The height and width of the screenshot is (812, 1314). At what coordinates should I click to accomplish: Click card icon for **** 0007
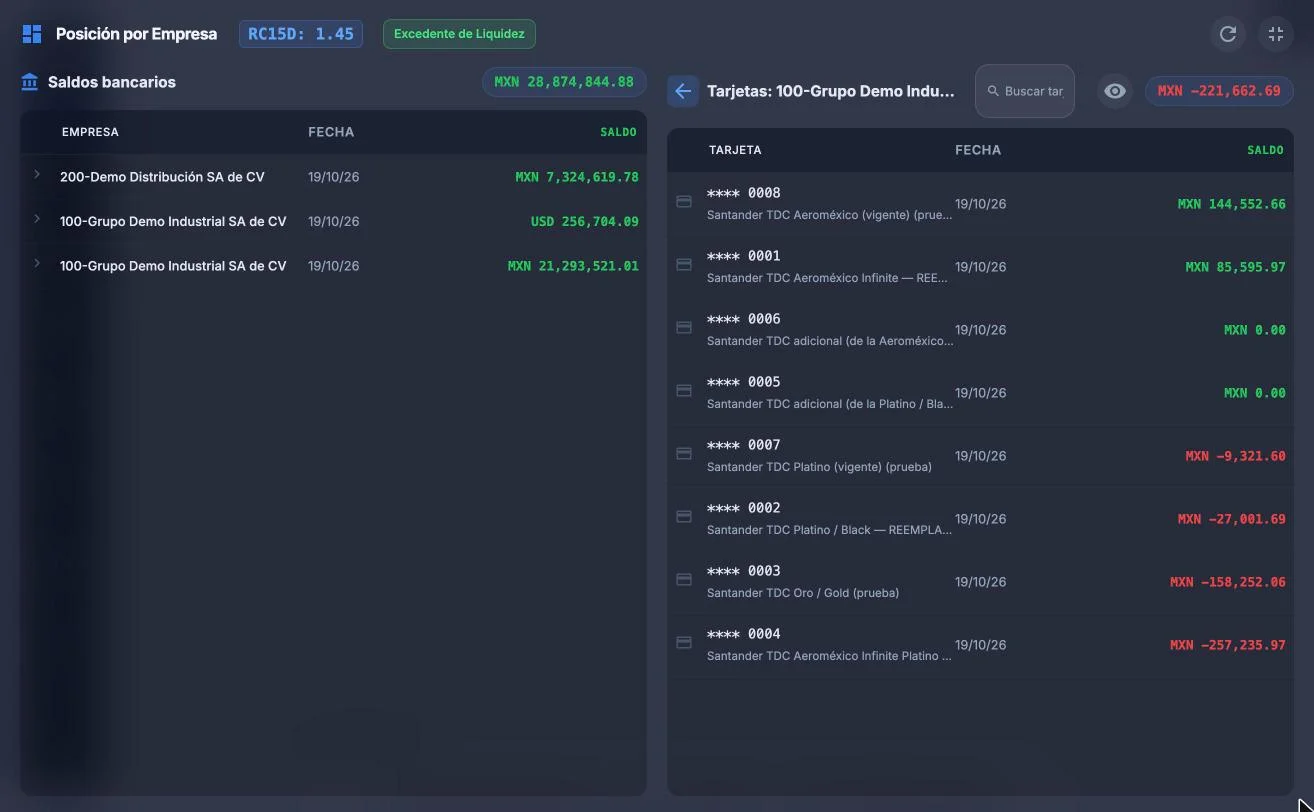tap(684, 453)
